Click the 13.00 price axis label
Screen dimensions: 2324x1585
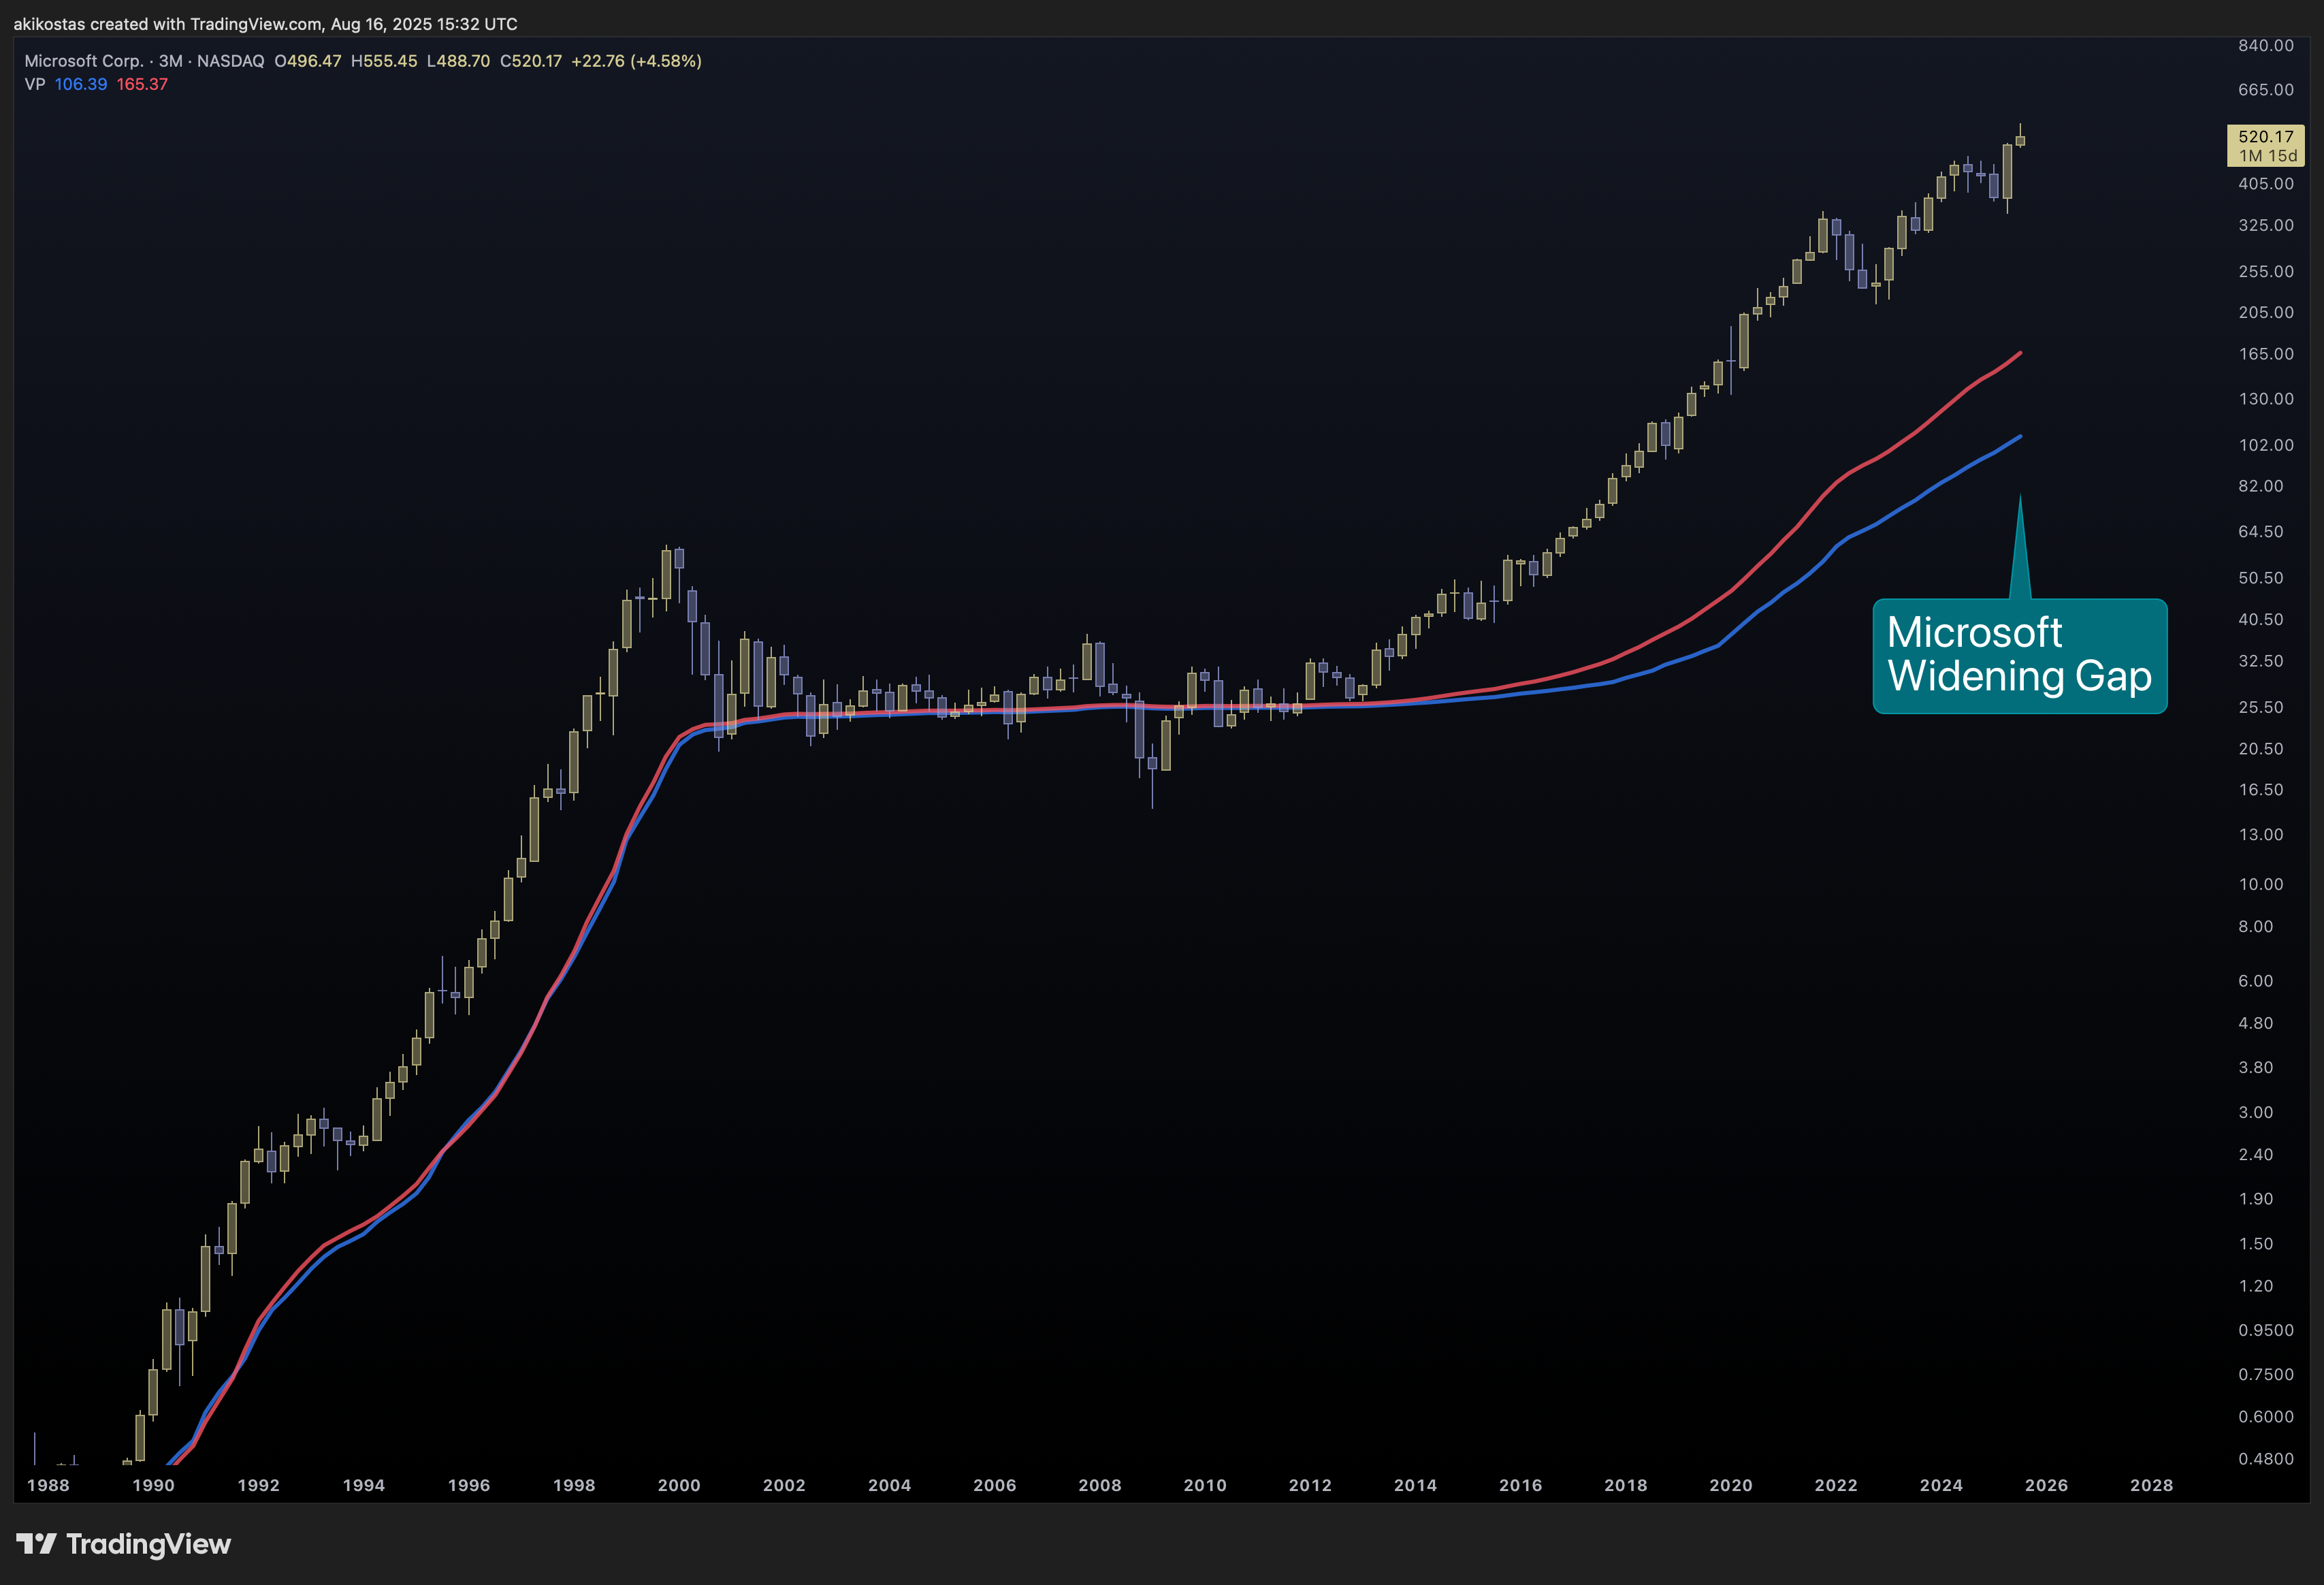point(2261,835)
